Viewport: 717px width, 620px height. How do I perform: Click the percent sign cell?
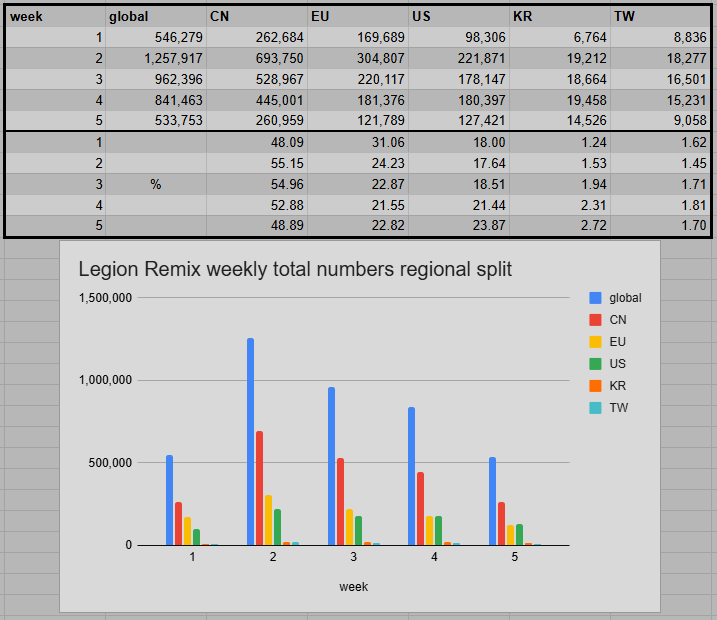(x=155, y=184)
